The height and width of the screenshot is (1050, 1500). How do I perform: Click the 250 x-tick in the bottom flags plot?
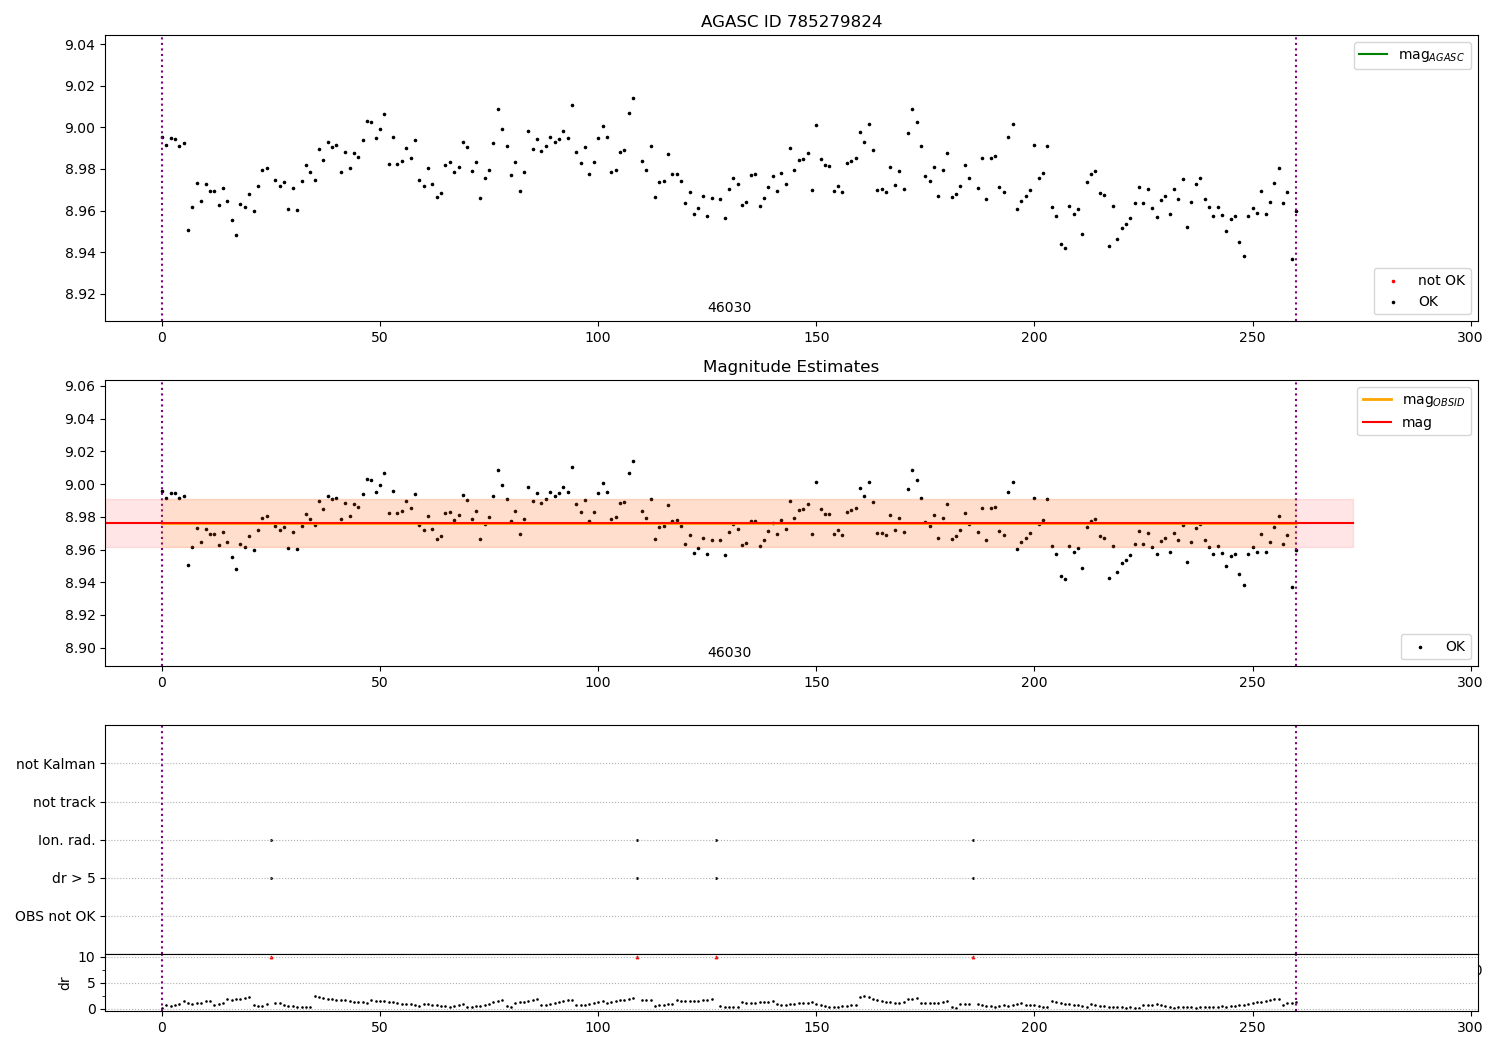pos(1252,1028)
